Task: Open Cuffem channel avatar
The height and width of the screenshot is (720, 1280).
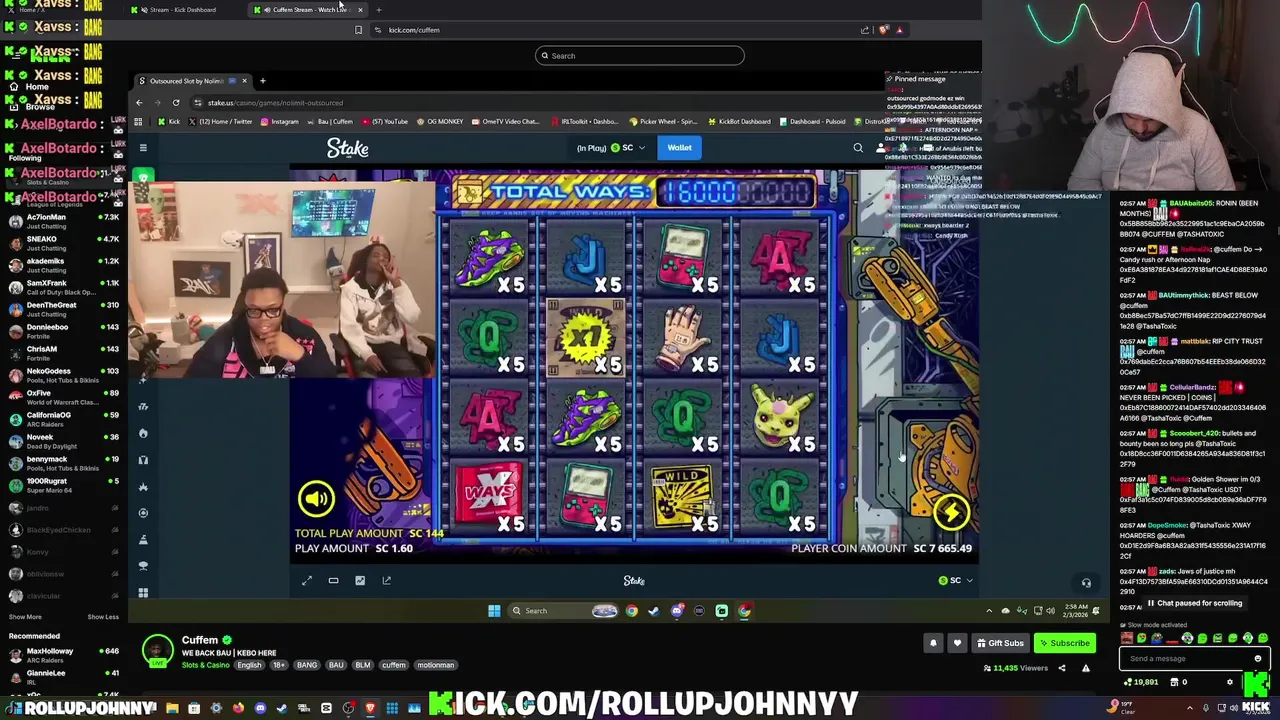Action: (x=157, y=650)
